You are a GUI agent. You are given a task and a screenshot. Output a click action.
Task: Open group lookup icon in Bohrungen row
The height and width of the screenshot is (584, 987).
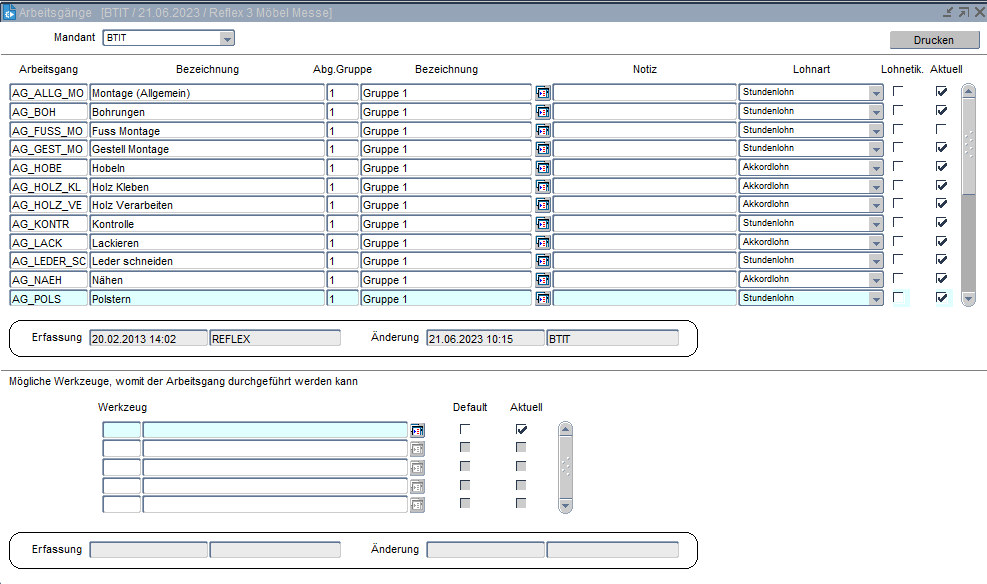542,112
